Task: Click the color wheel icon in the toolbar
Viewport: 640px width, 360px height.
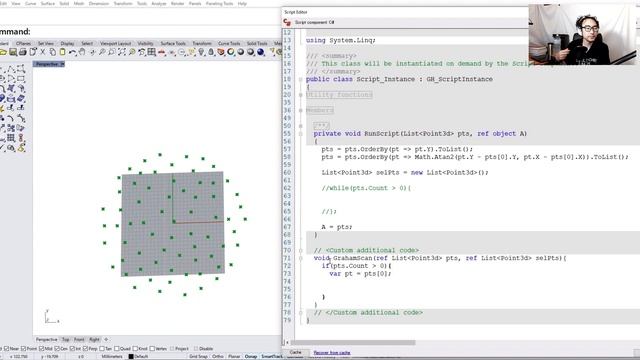Action: click(231, 52)
